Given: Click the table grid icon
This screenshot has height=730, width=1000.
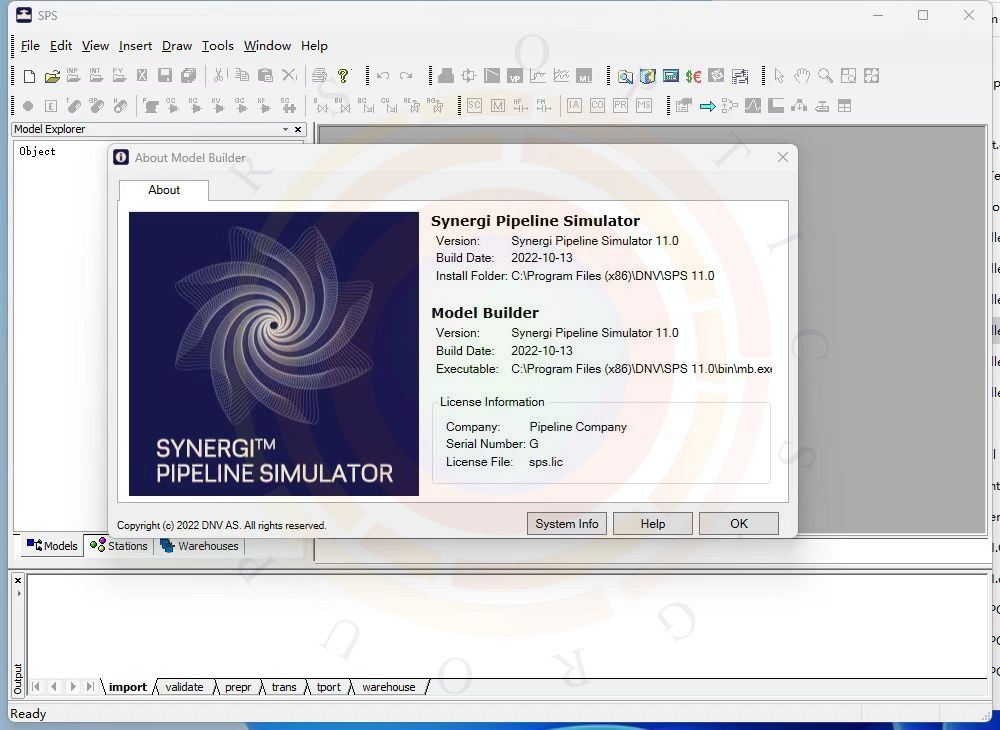Looking at the screenshot, I should pos(844,106).
